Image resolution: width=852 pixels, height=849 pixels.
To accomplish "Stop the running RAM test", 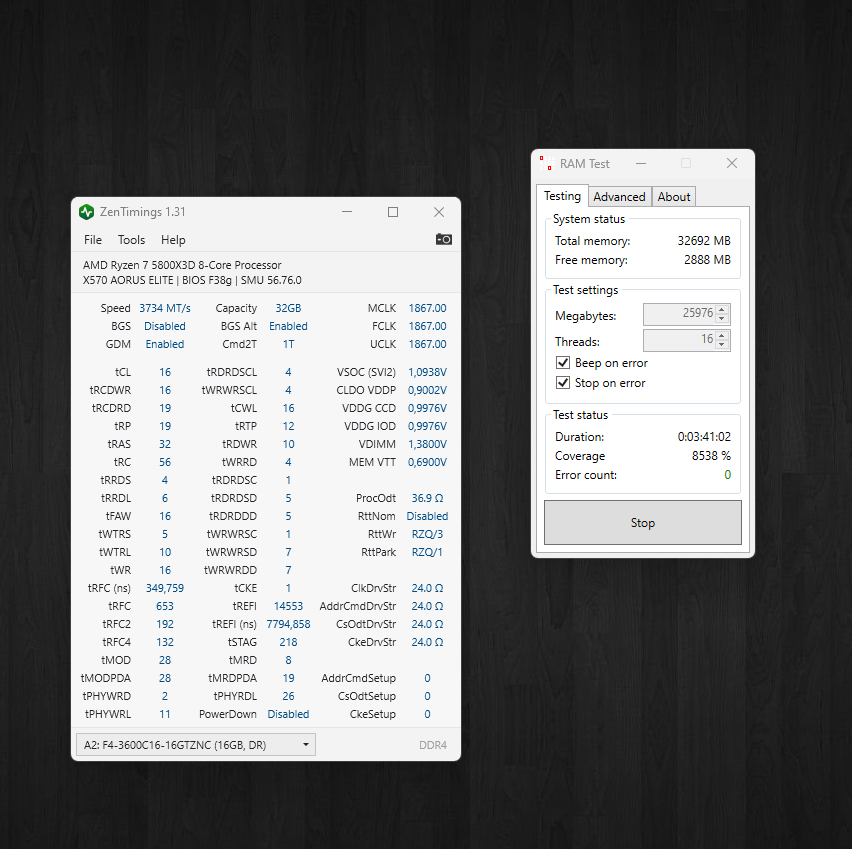I will coord(643,522).
